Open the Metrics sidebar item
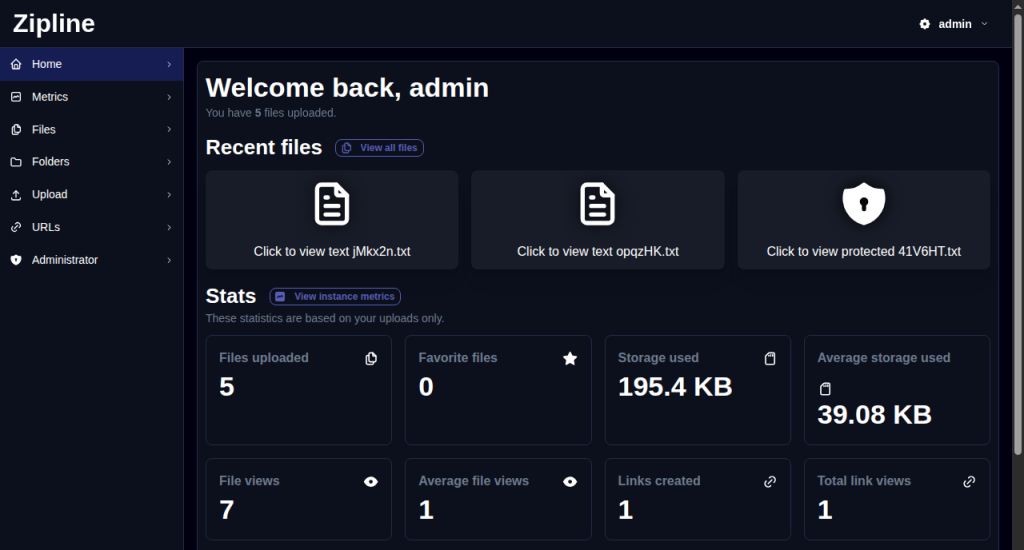The image size is (1024, 550). (91, 97)
